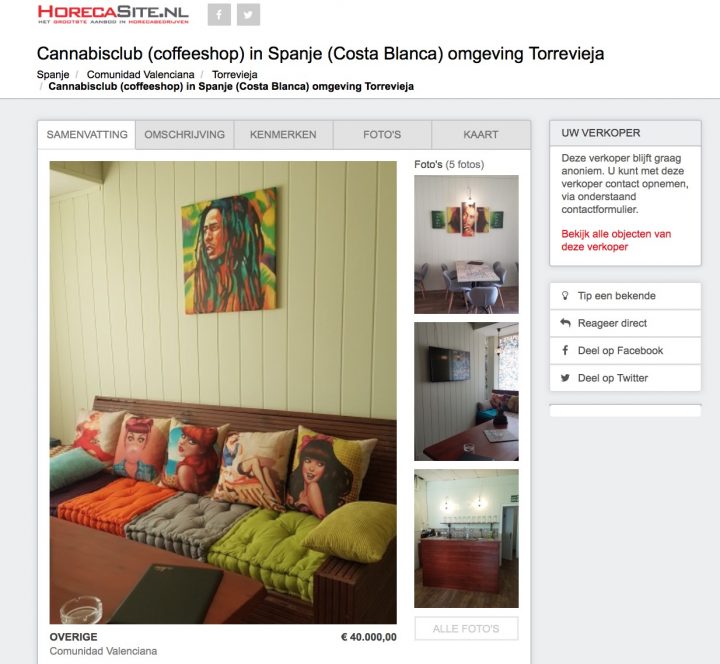Click the Facebook icon beside Deel op Facebook

coord(565,350)
